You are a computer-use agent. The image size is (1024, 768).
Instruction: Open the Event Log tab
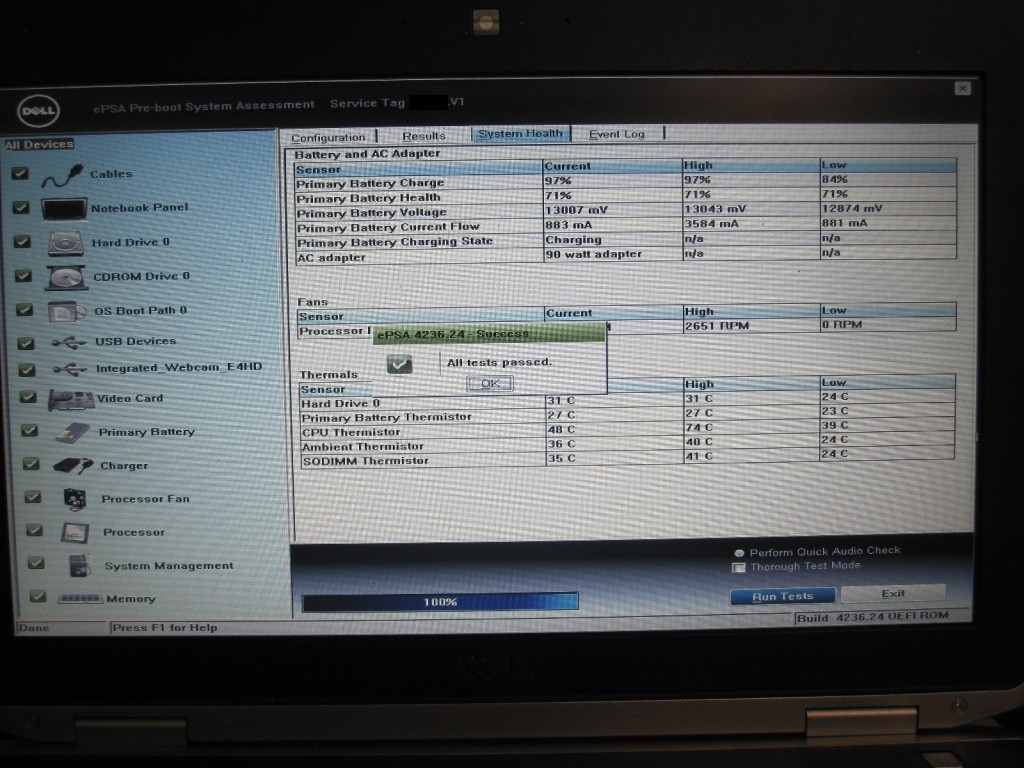(x=617, y=134)
